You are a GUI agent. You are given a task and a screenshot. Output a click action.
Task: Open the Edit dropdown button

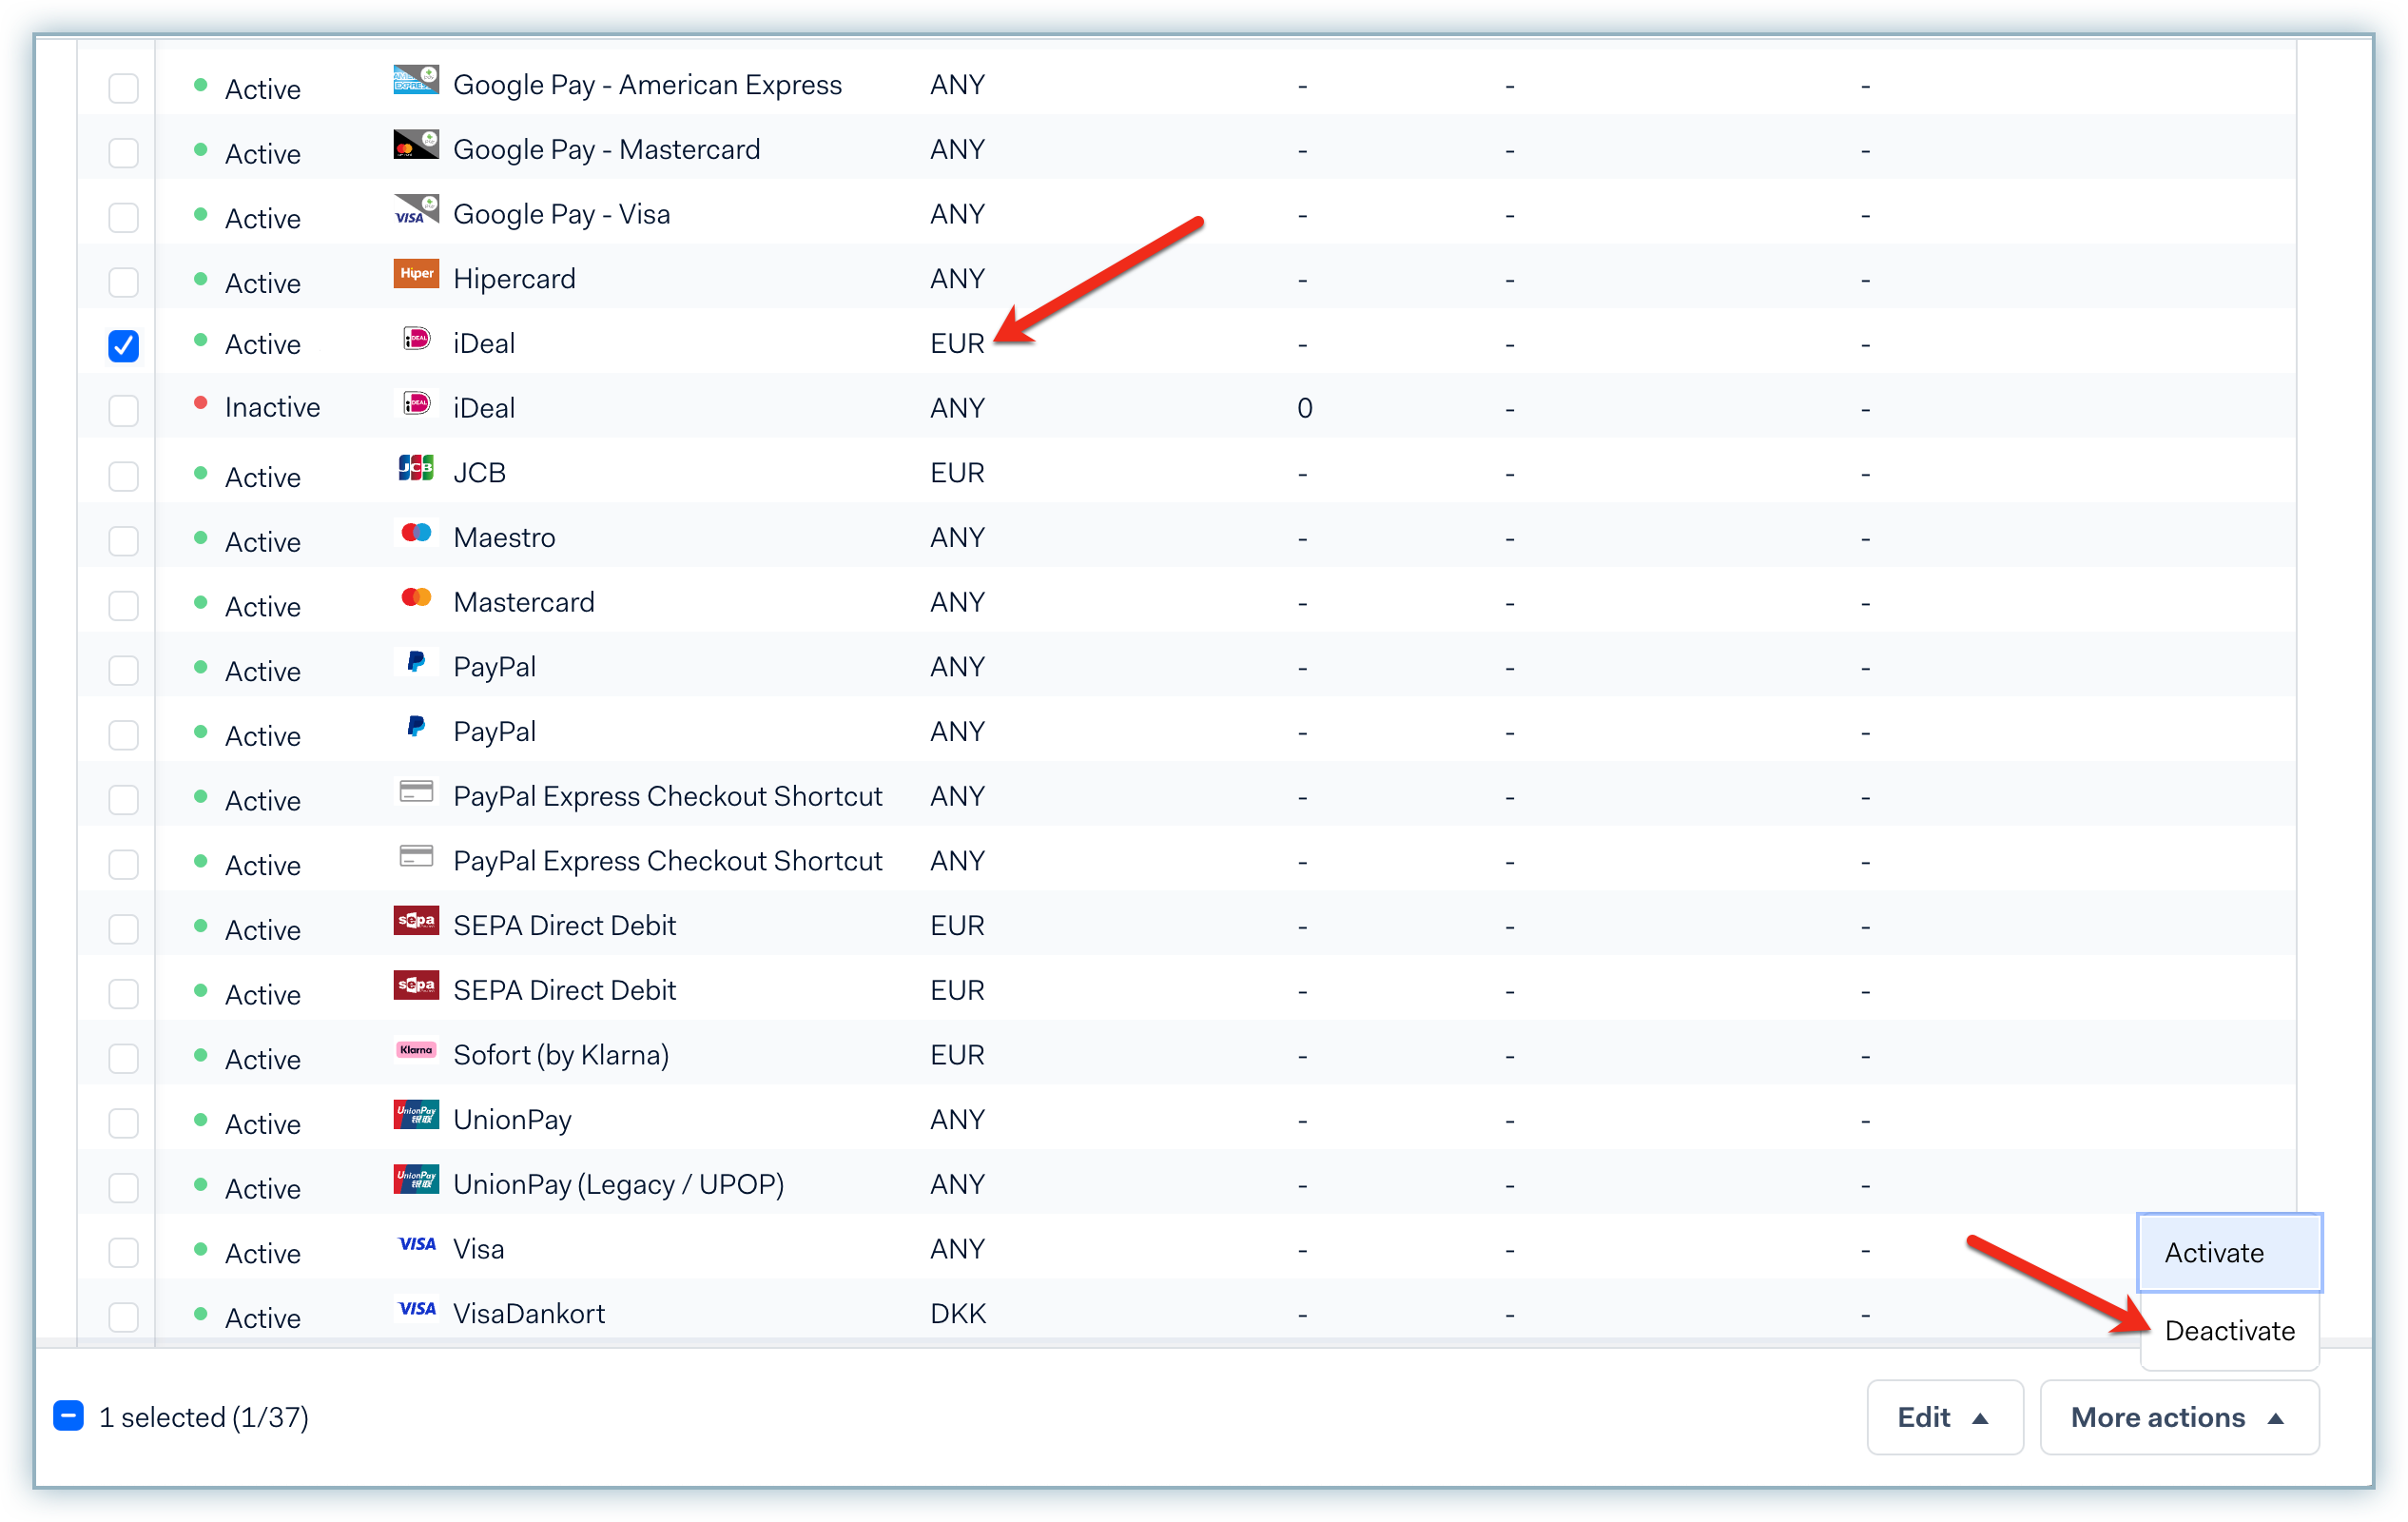click(x=1944, y=1417)
